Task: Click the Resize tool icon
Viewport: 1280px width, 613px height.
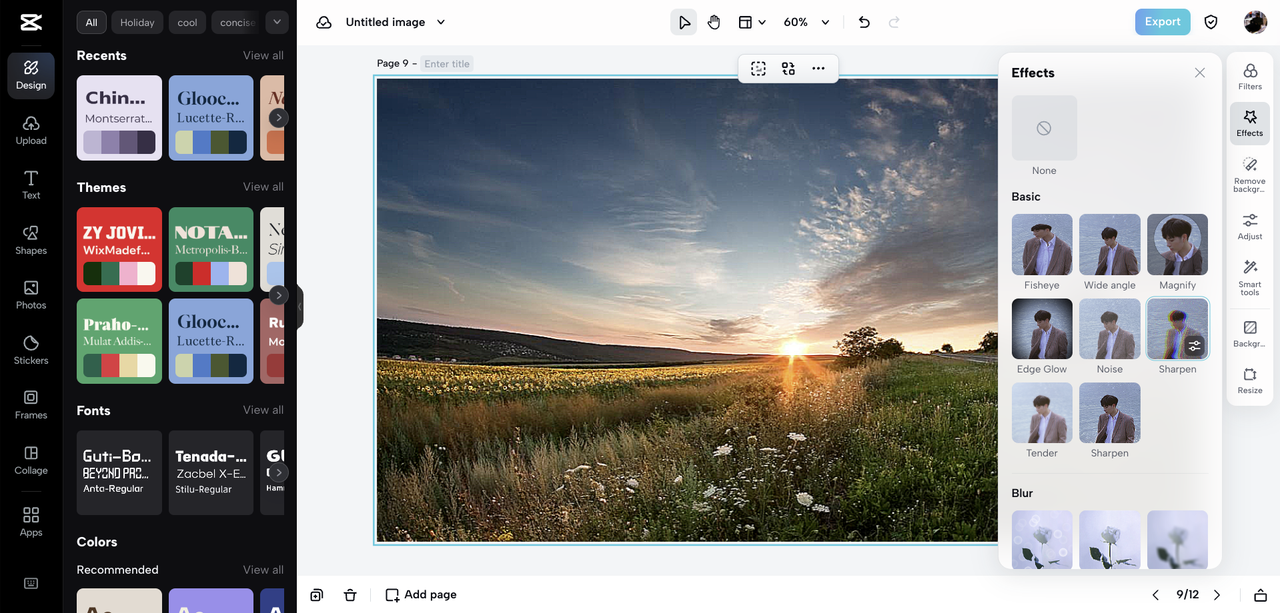Action: click(1249, 380)
